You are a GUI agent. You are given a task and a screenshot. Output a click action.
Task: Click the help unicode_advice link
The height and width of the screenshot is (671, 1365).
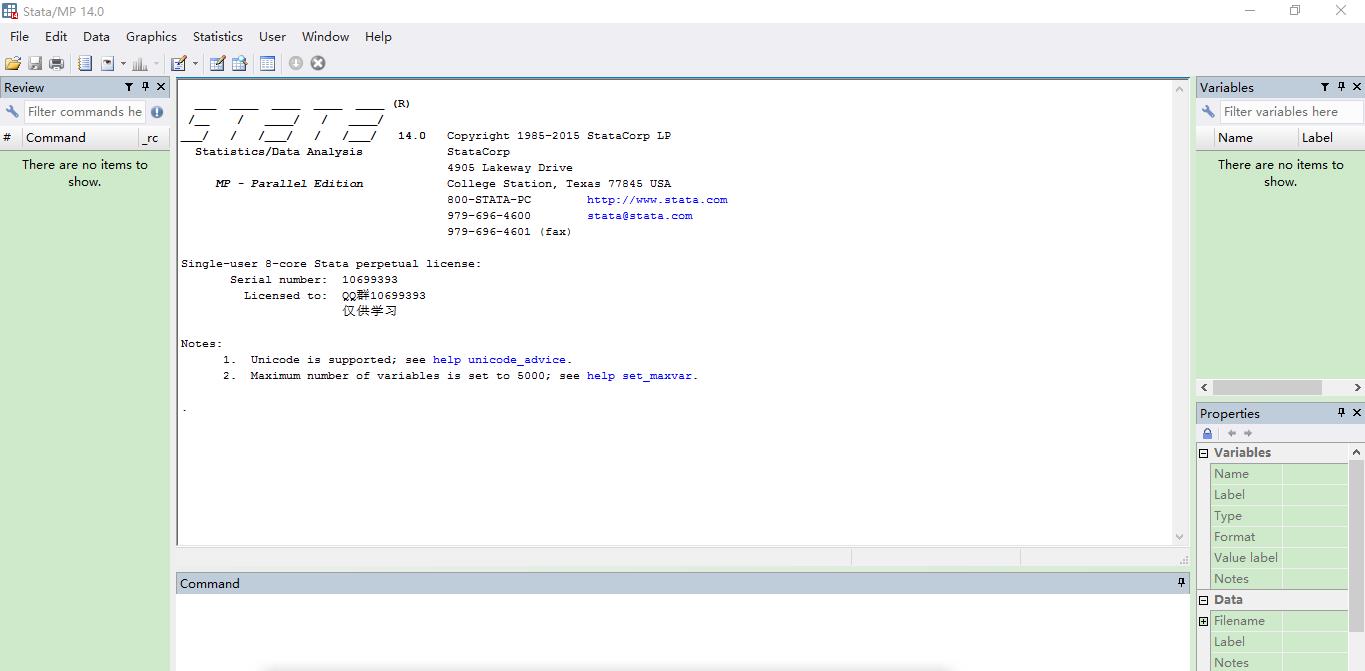coord(499,360)
